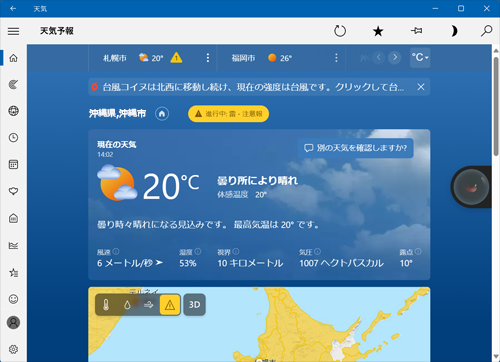The image size is (500, 362).
Task: Select the wind map layer arrow
Action: (148, 305)
